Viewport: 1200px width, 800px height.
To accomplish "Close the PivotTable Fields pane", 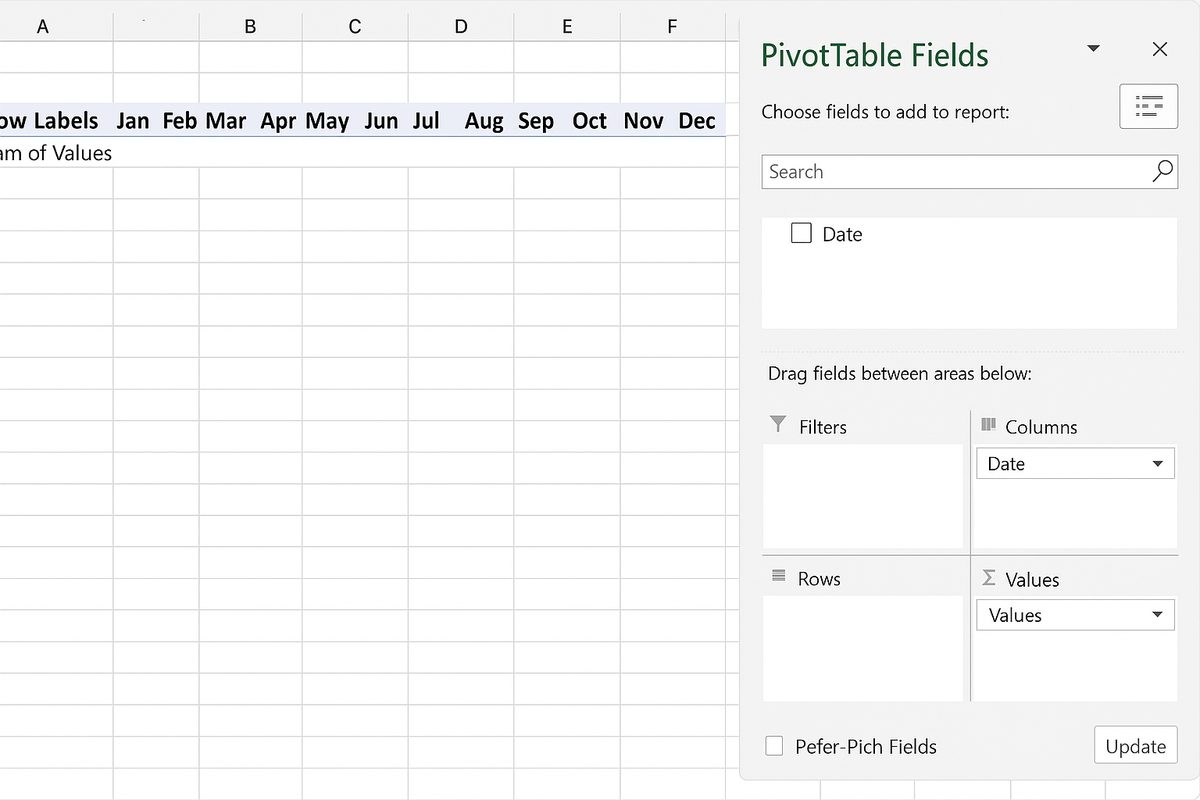I will 1160,49.
